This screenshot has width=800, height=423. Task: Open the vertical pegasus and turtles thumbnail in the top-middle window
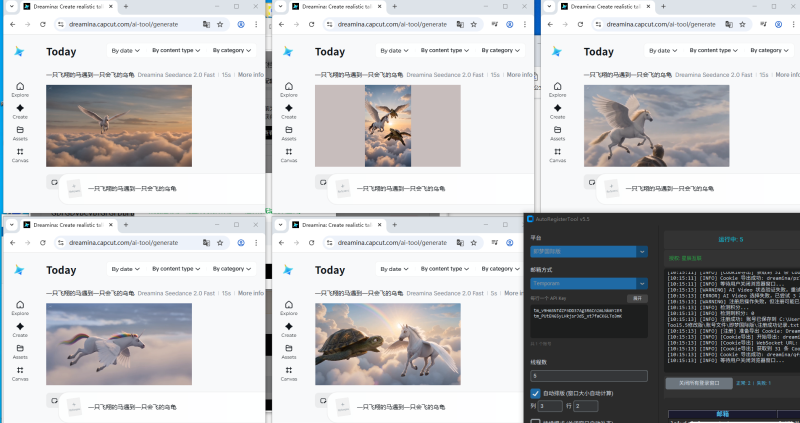pyautogui.click(x=388, y=126)
